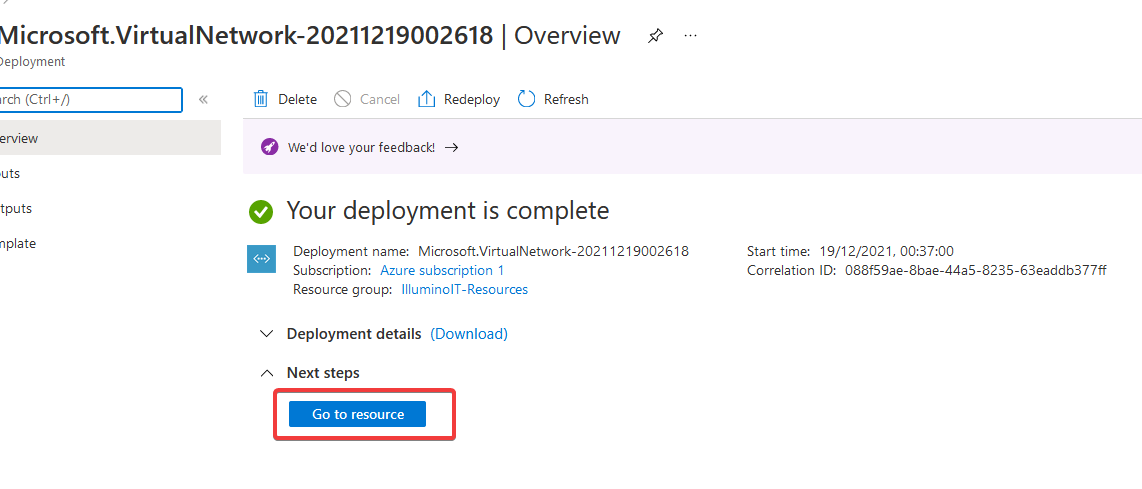Collapse the sidebar with double chevron

[203, 100]
